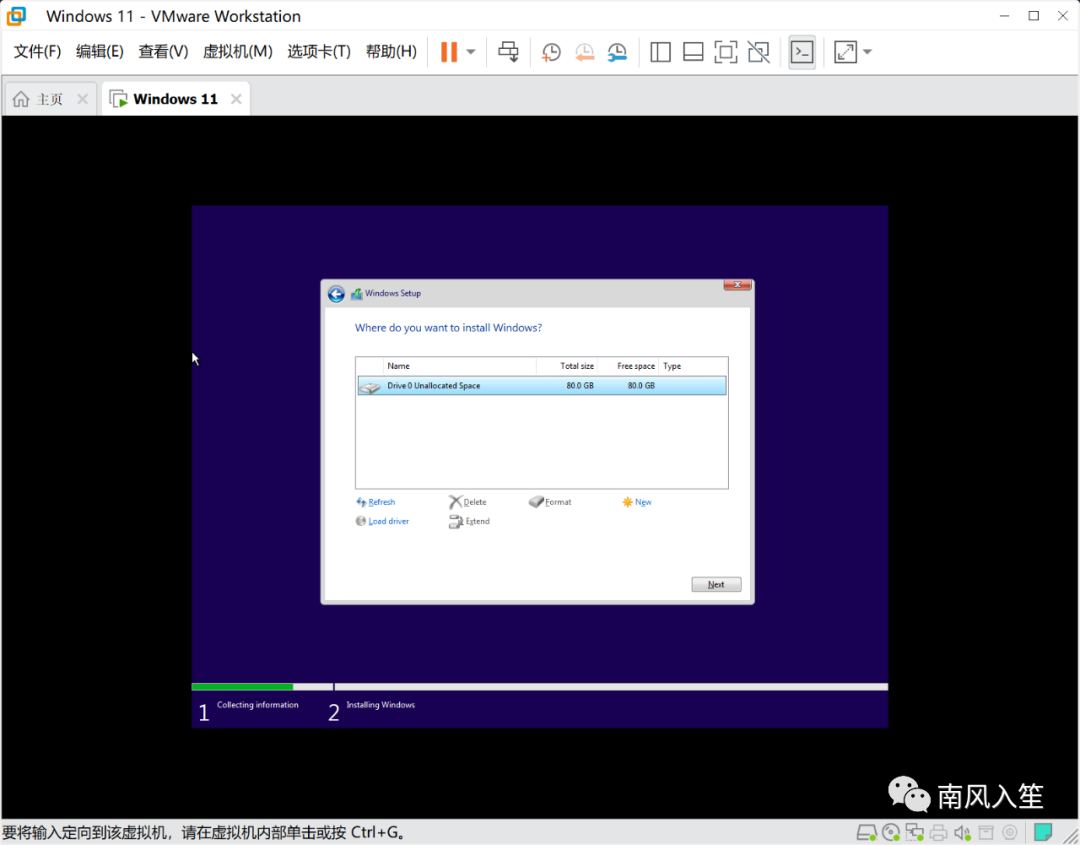1080x845 pixels.
Task: Click the webcam device status icon
Action: [1010, 833]
